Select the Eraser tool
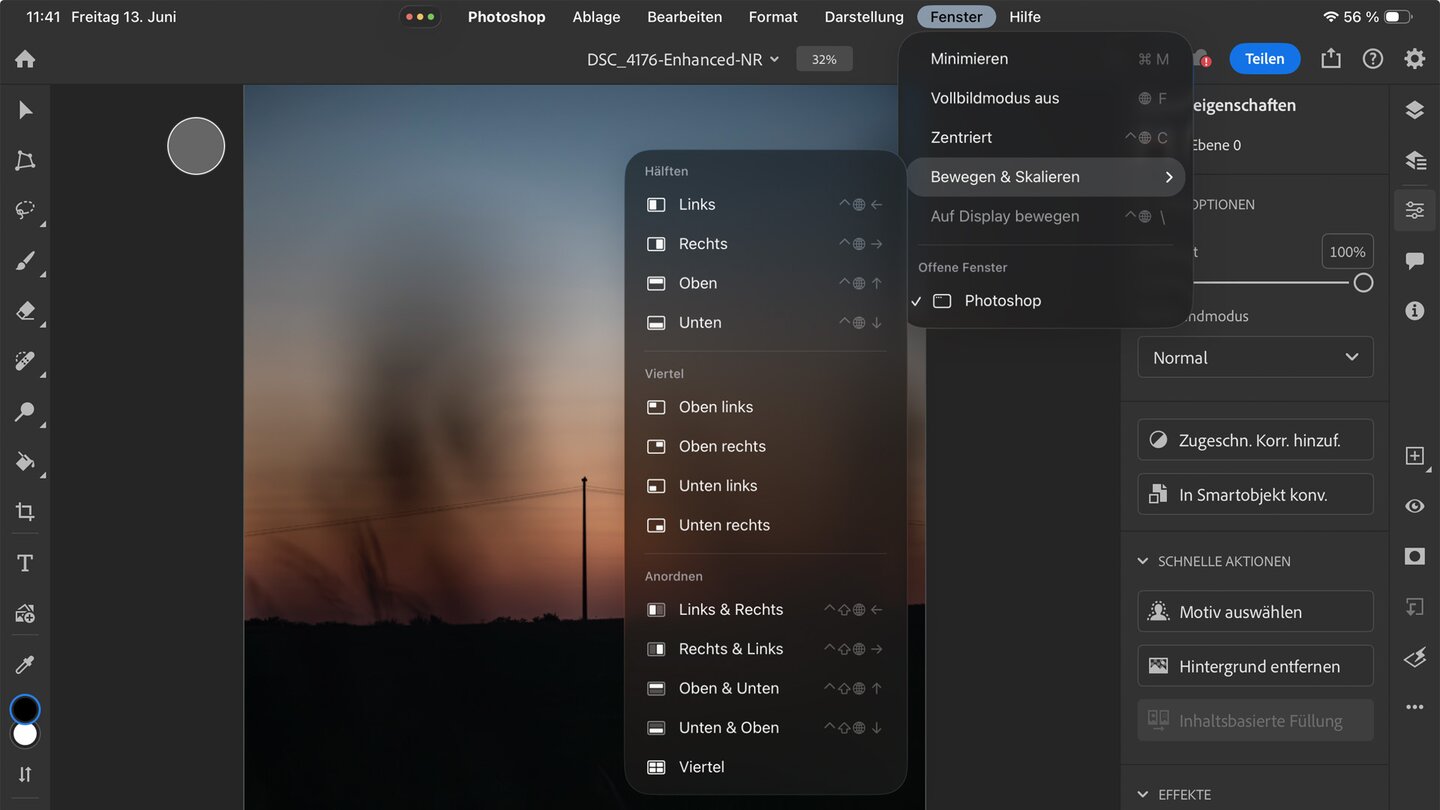 click(x=25, y=311)
